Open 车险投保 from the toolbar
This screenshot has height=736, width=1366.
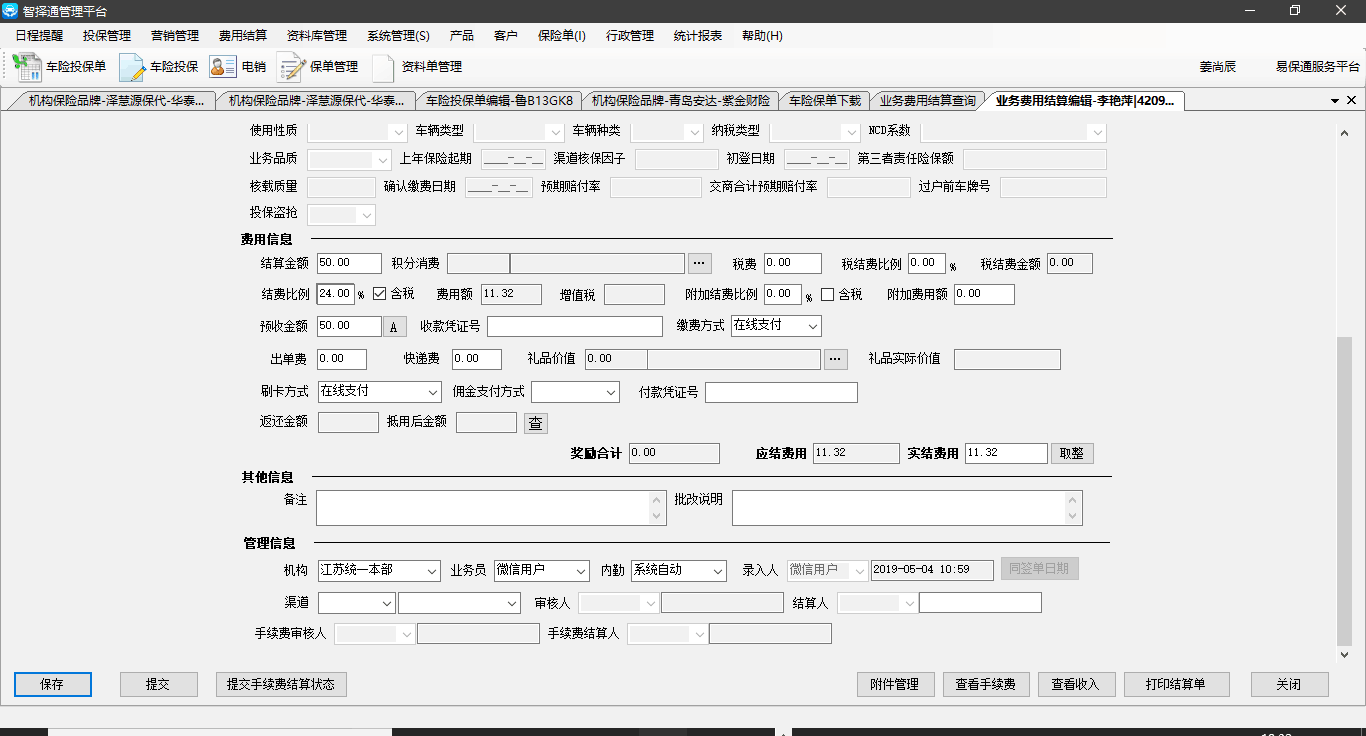(x=132, y=67)
